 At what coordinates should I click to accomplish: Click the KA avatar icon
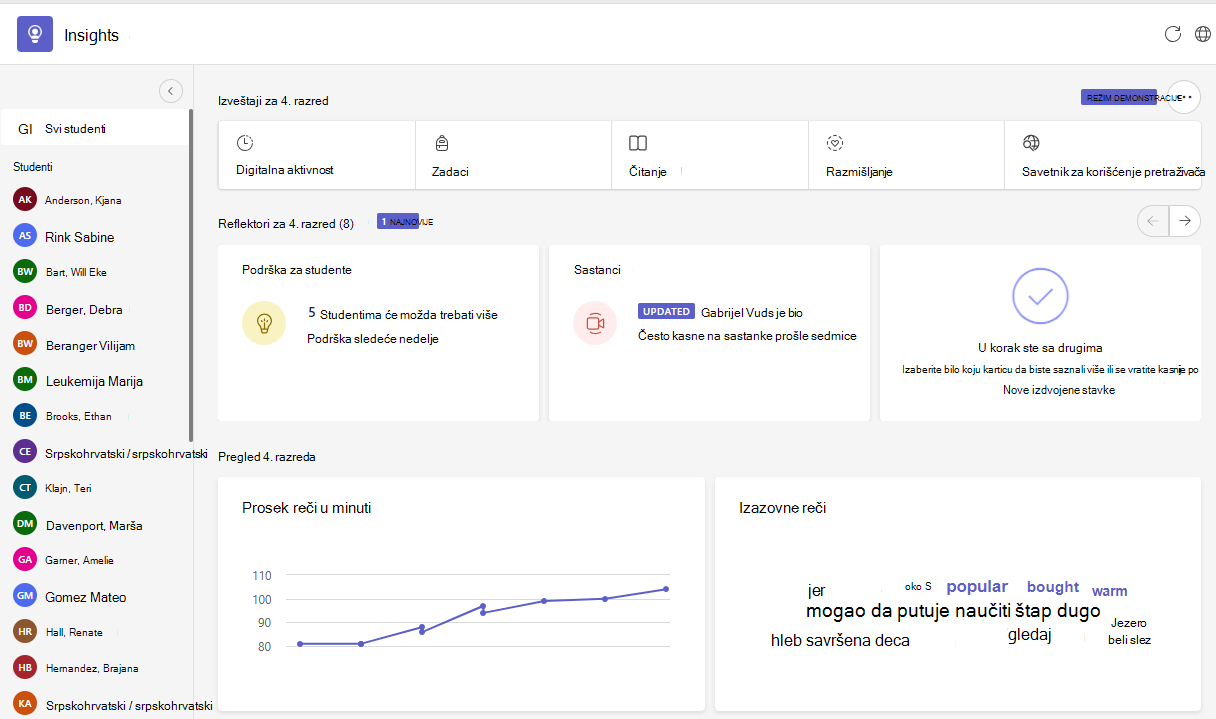click(25, 704)
